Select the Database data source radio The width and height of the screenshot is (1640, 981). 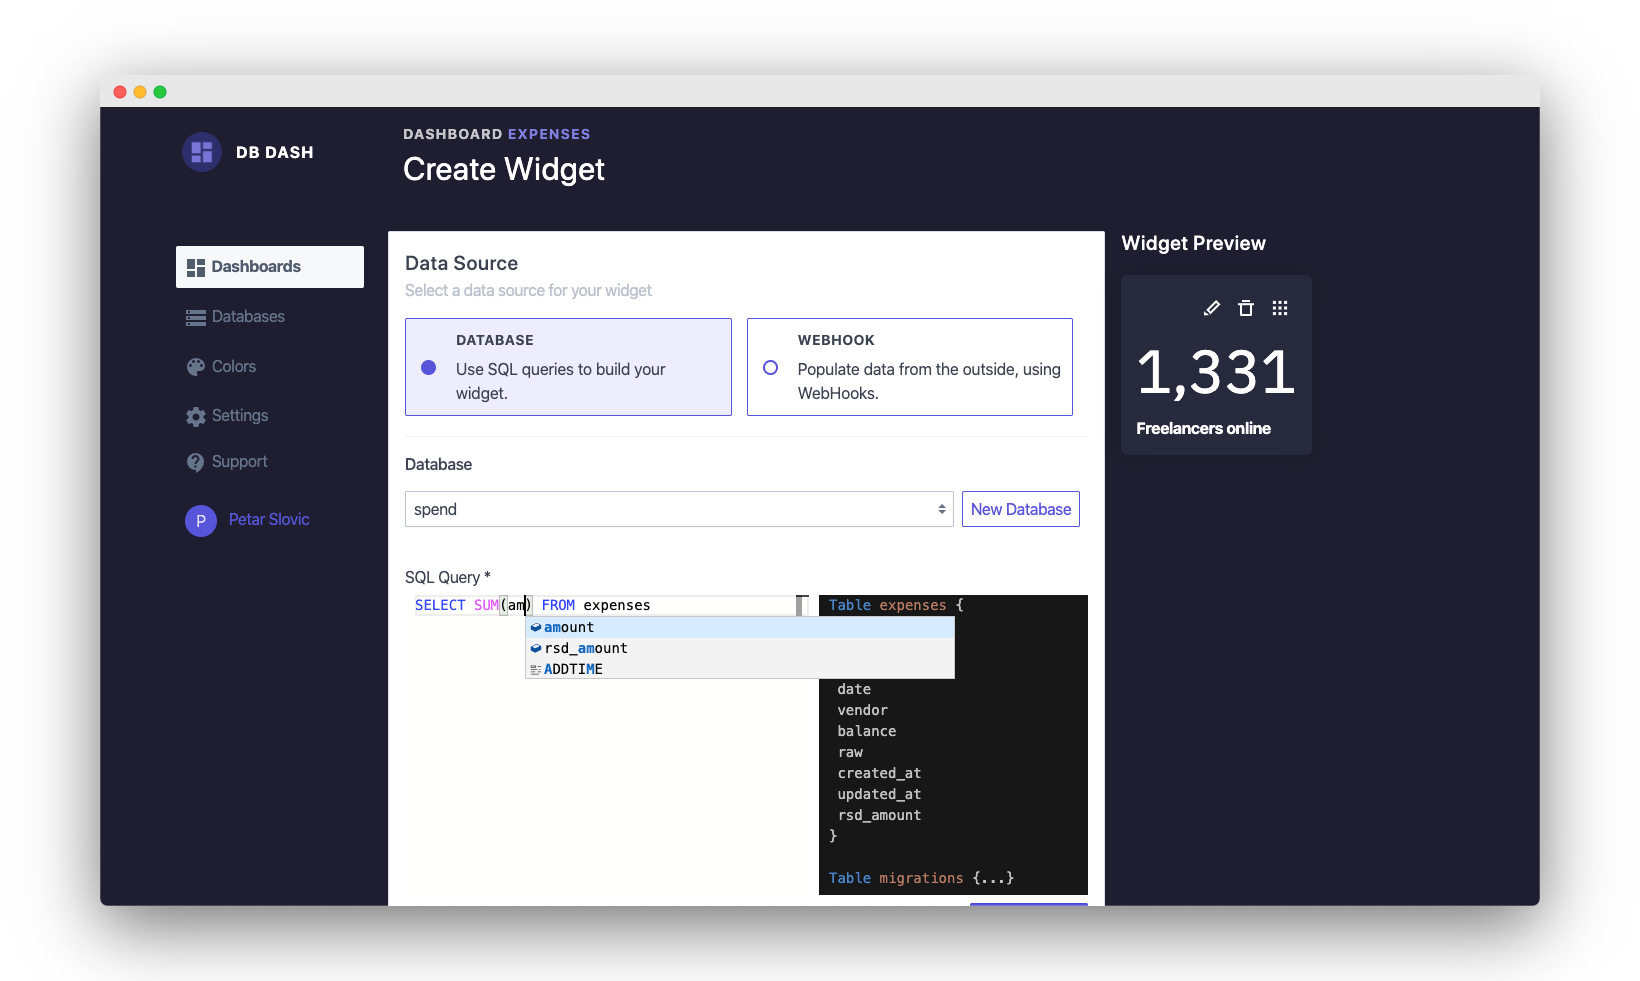point(429,368)
